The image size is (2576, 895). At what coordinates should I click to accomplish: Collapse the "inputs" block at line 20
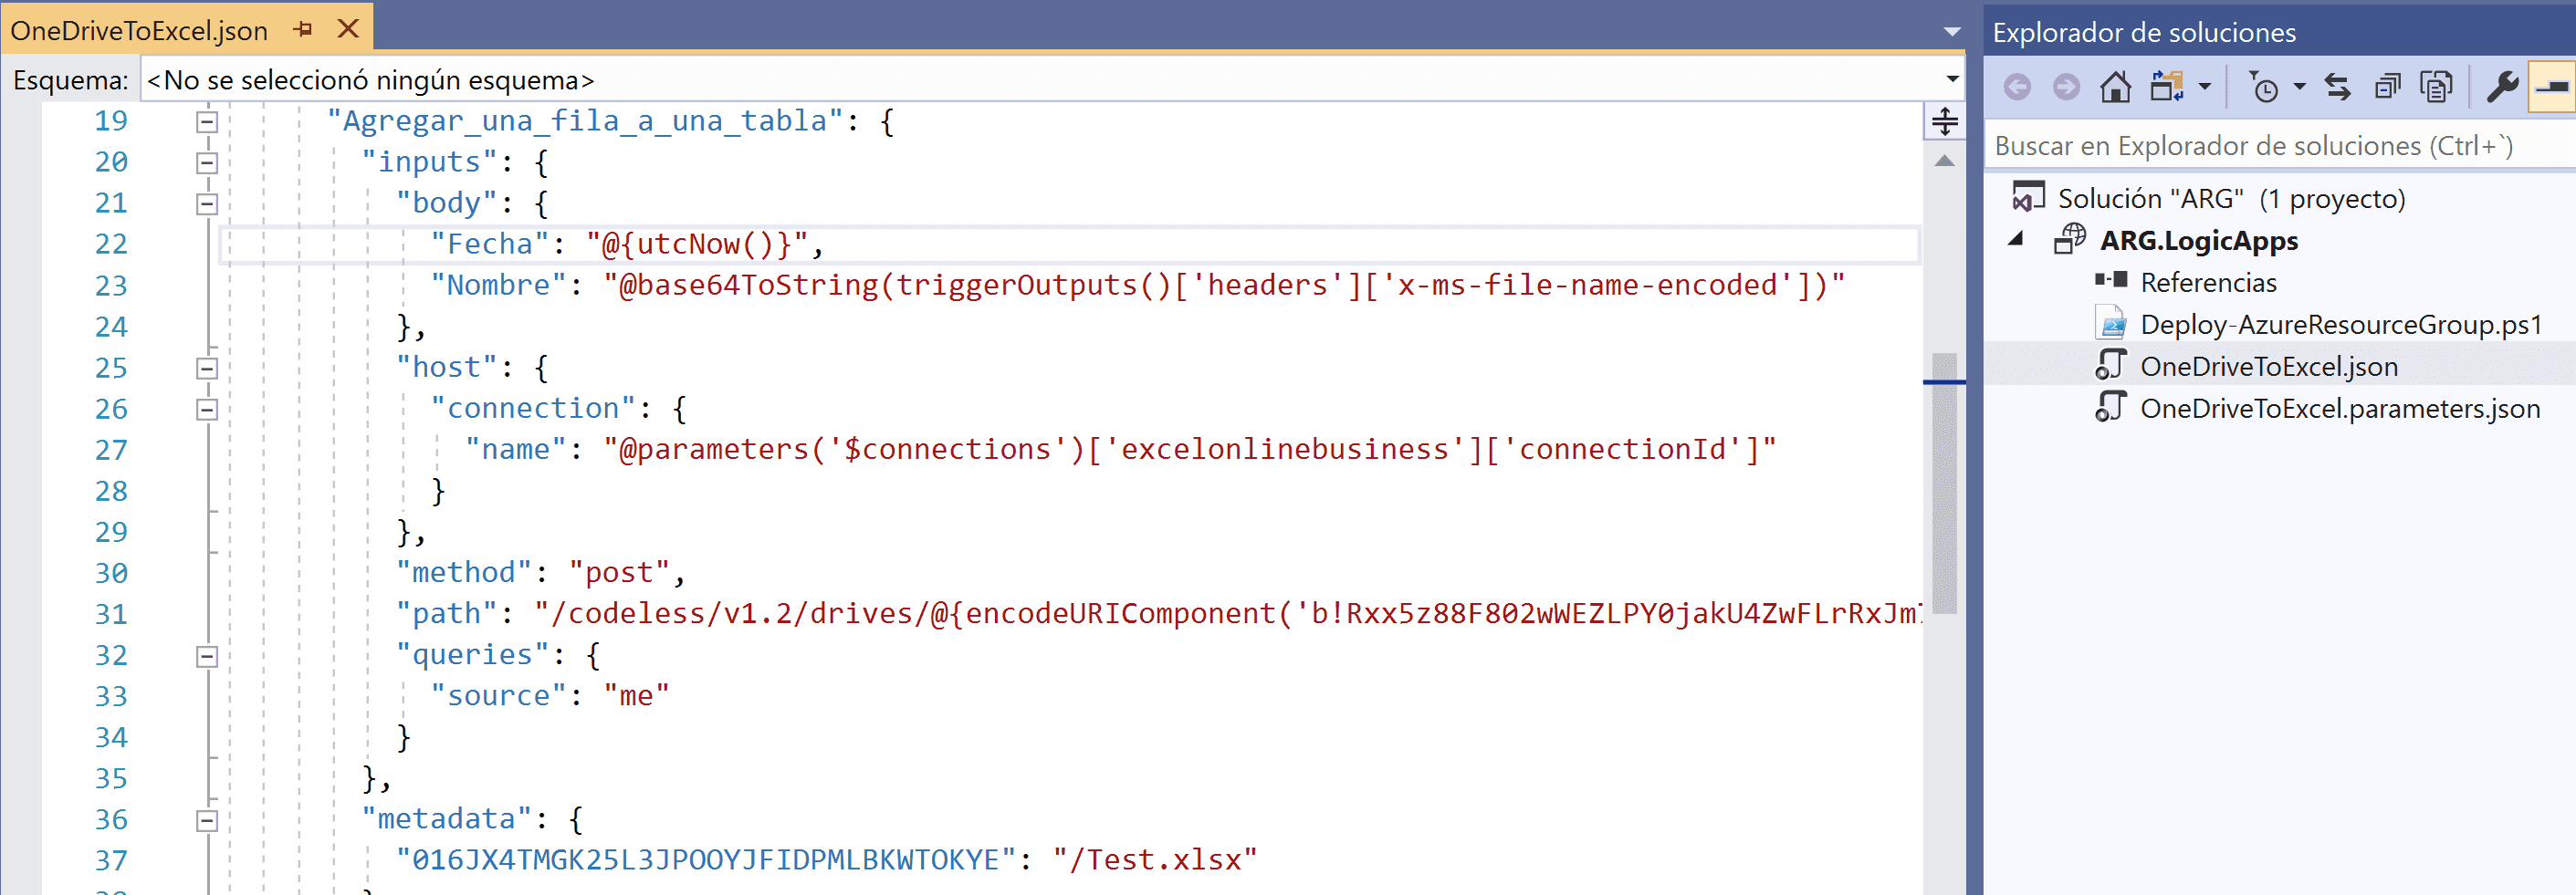coord(207,163)
